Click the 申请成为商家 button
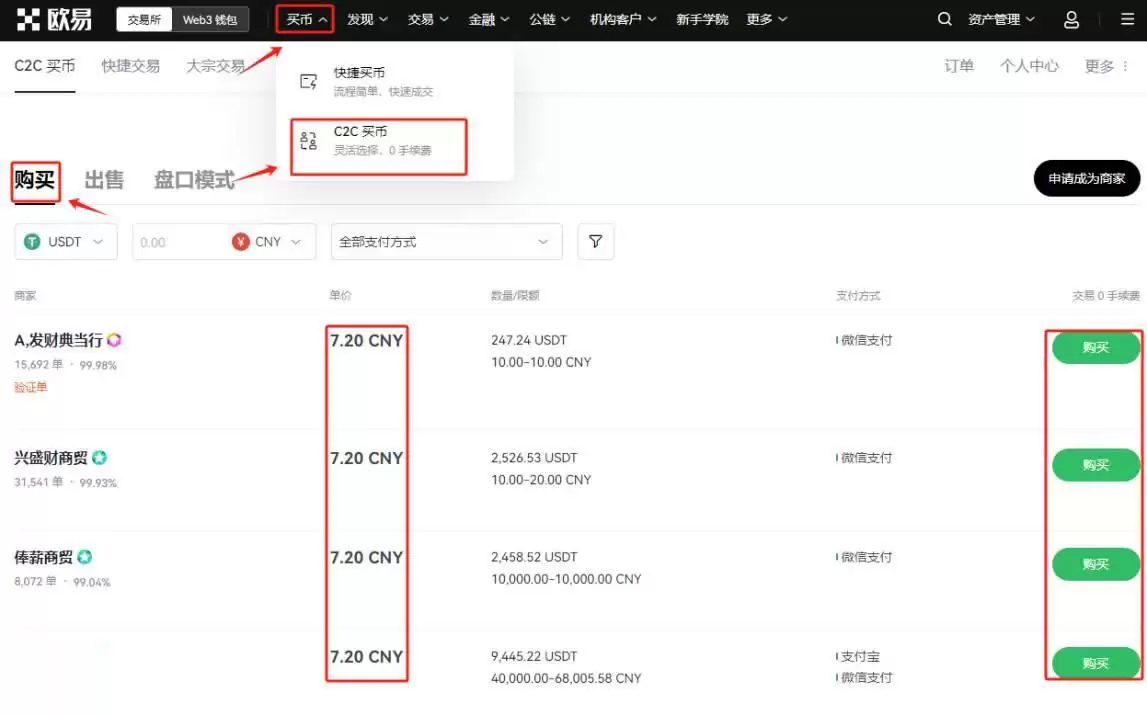Viewport: 1147px width, 715px height. click(1086, 178)
